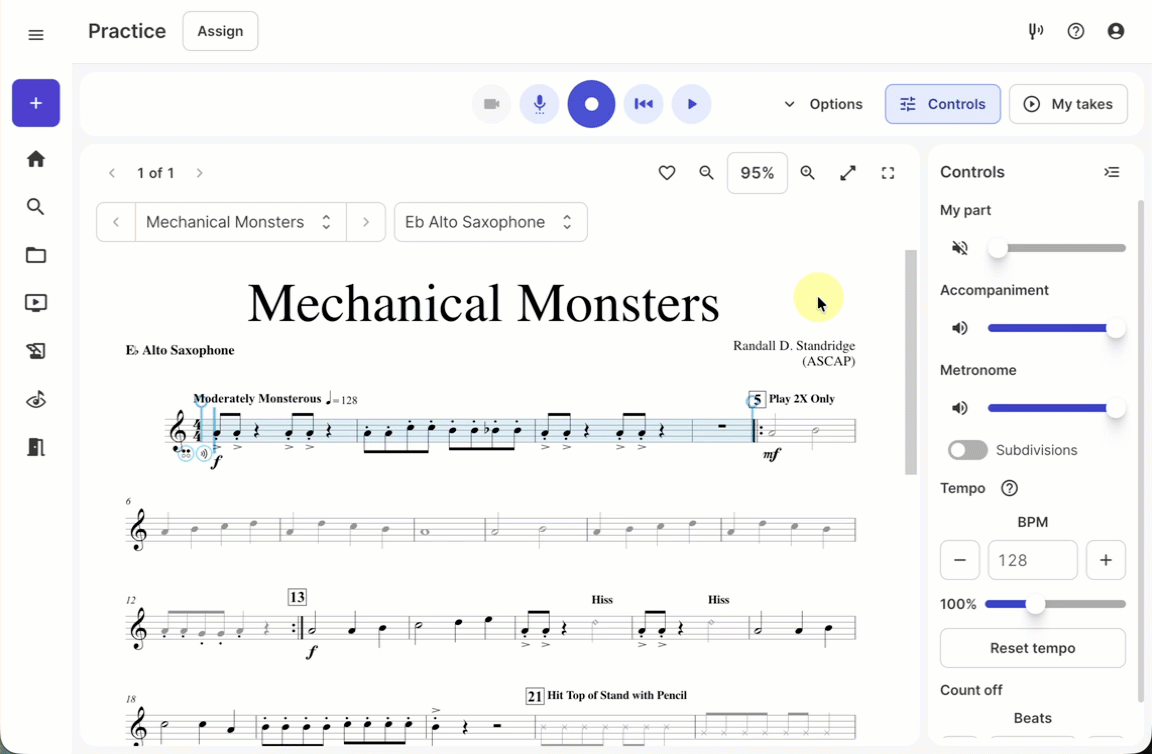
Task: Go to previous page arrow
Action: (112, 173)
